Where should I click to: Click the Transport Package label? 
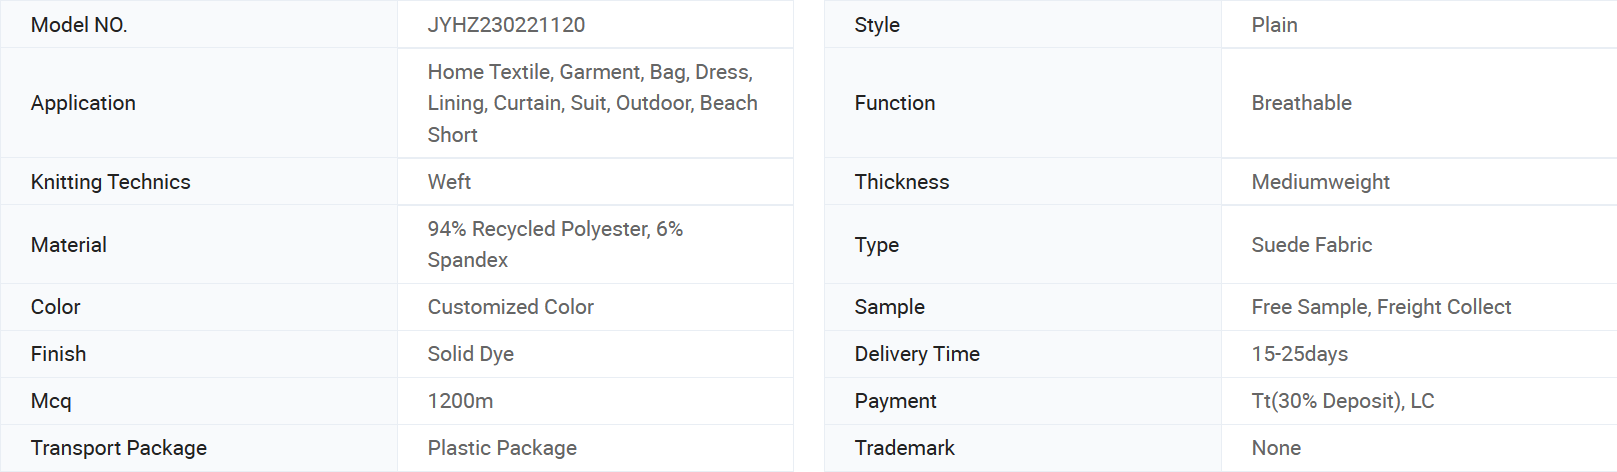pos(119,448)
